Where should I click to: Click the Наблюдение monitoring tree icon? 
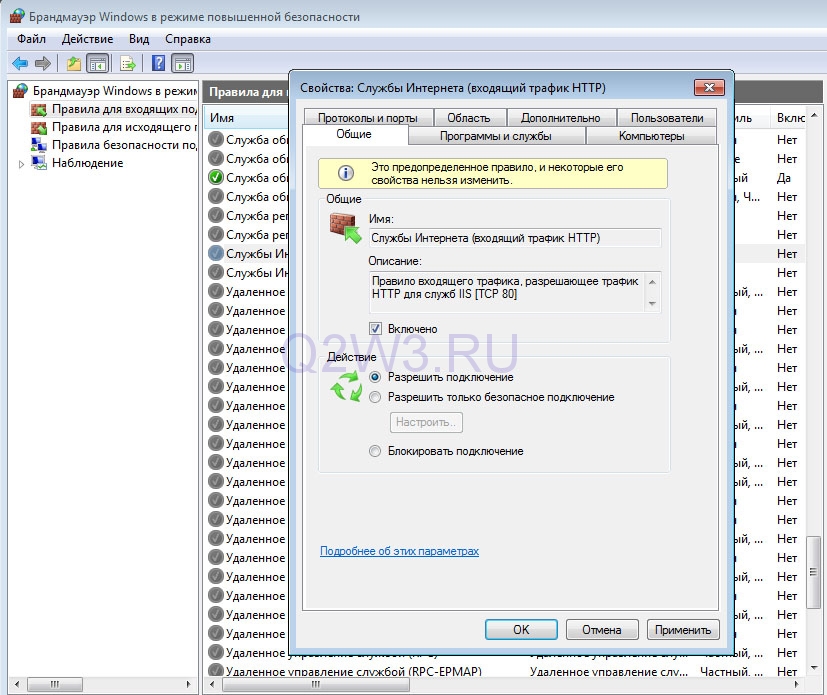pyautogui.click(x=39, y=163)
